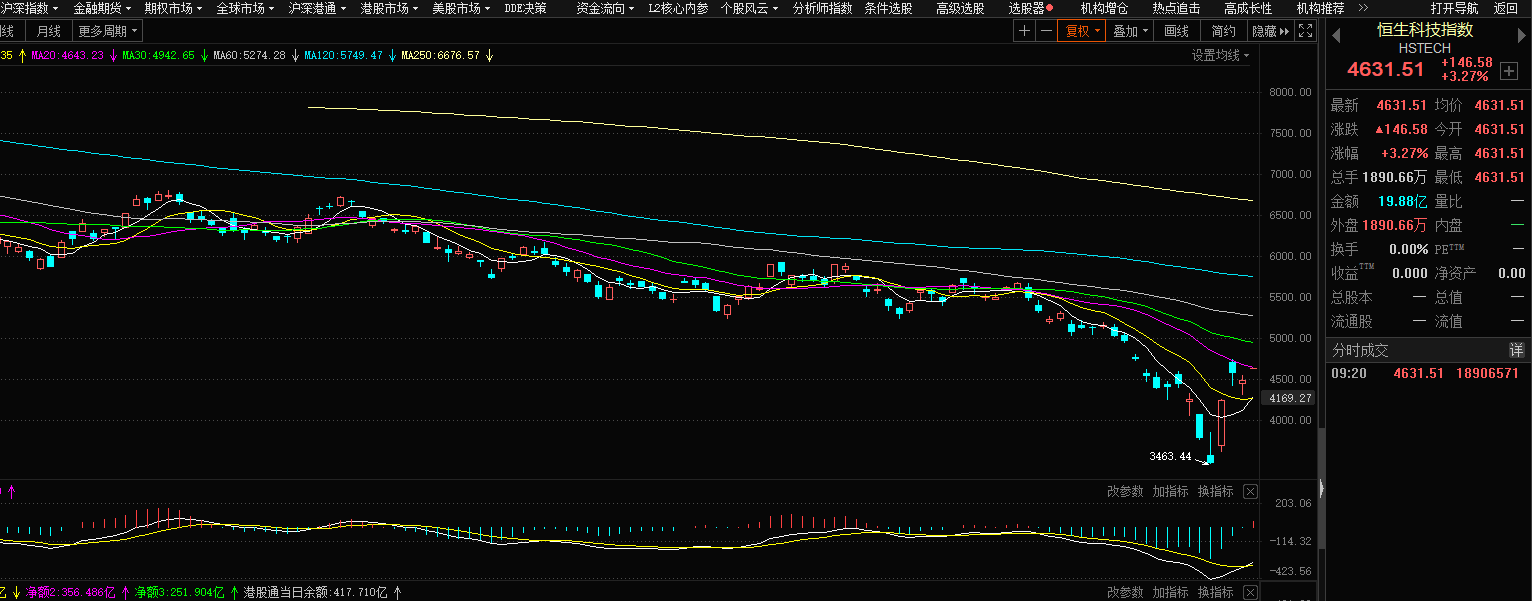Expand 金融期货 menu
Image resolution: width=1532 pixels, height=601 pixels.
pyautogui.click(x=103, y=8)
